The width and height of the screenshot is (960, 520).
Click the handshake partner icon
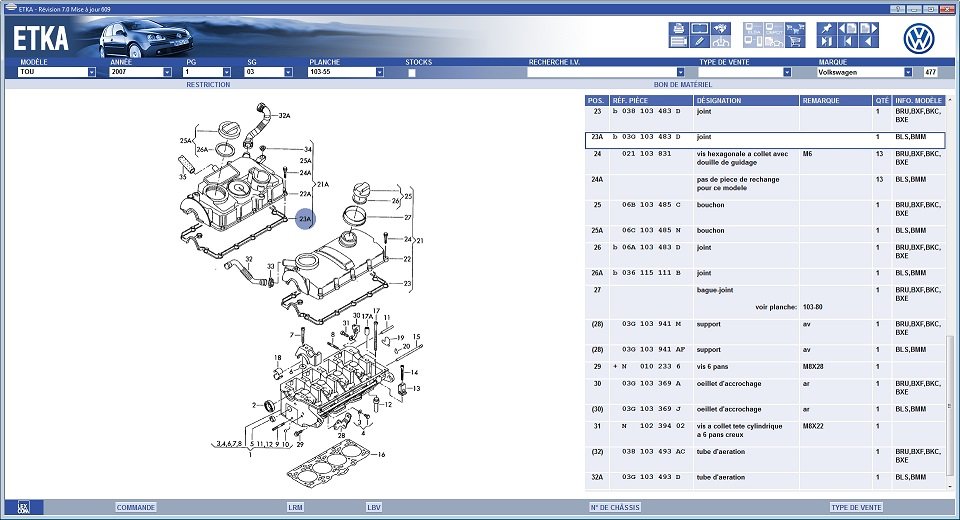coord(721,29)
